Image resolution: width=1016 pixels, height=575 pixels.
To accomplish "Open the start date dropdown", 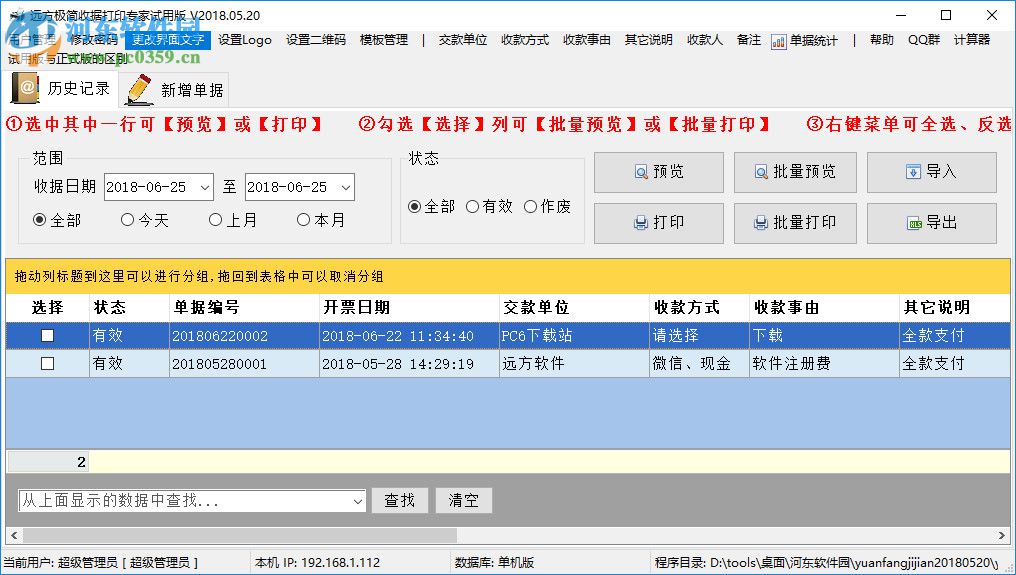I will pyautogui.click(x=204, y=187).
